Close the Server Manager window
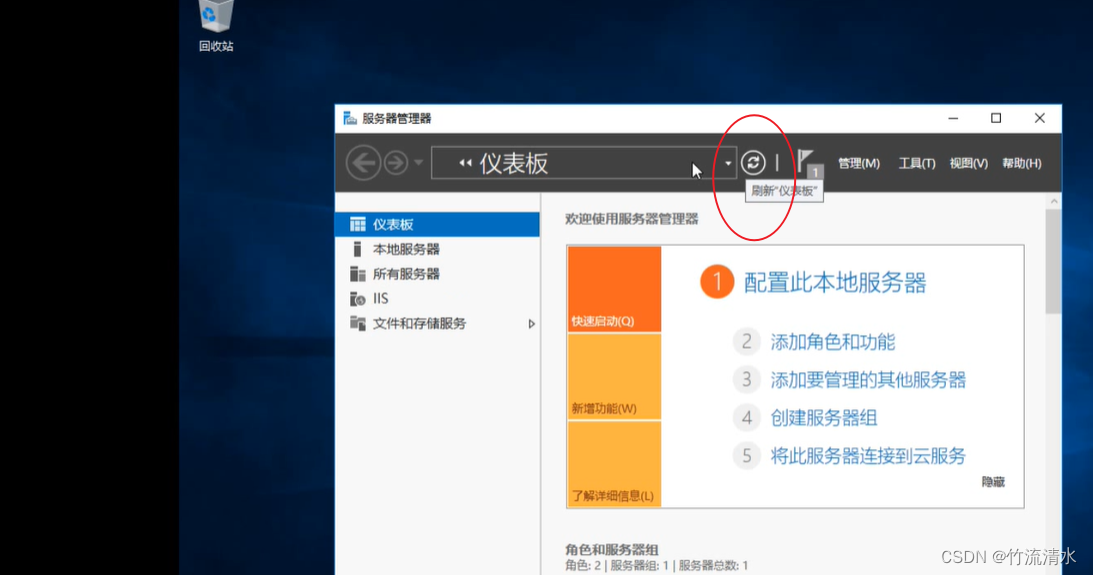The image size is (1093, 575). pos(1039,118)
